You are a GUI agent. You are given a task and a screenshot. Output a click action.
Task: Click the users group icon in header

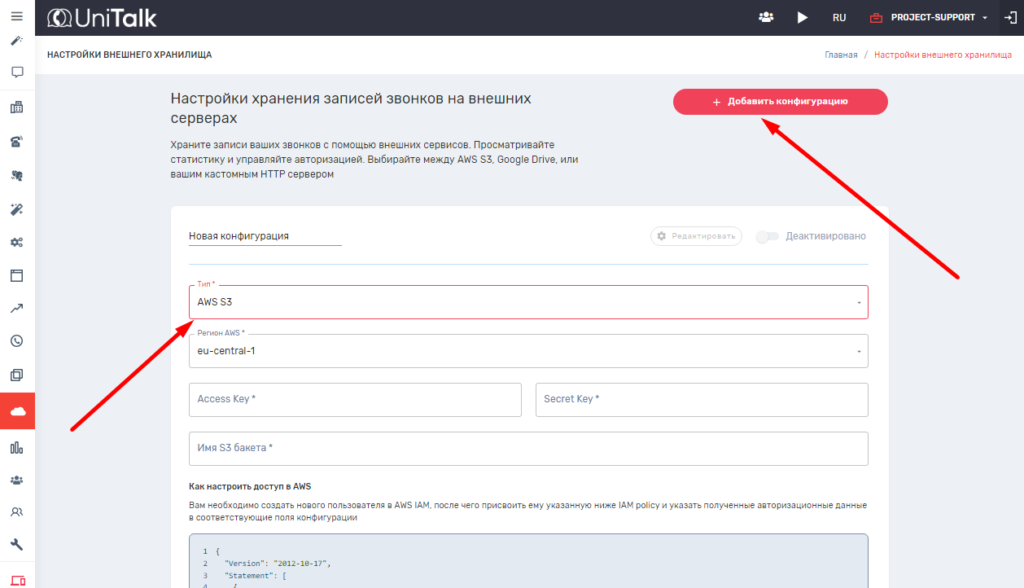(x=766, y=17)
